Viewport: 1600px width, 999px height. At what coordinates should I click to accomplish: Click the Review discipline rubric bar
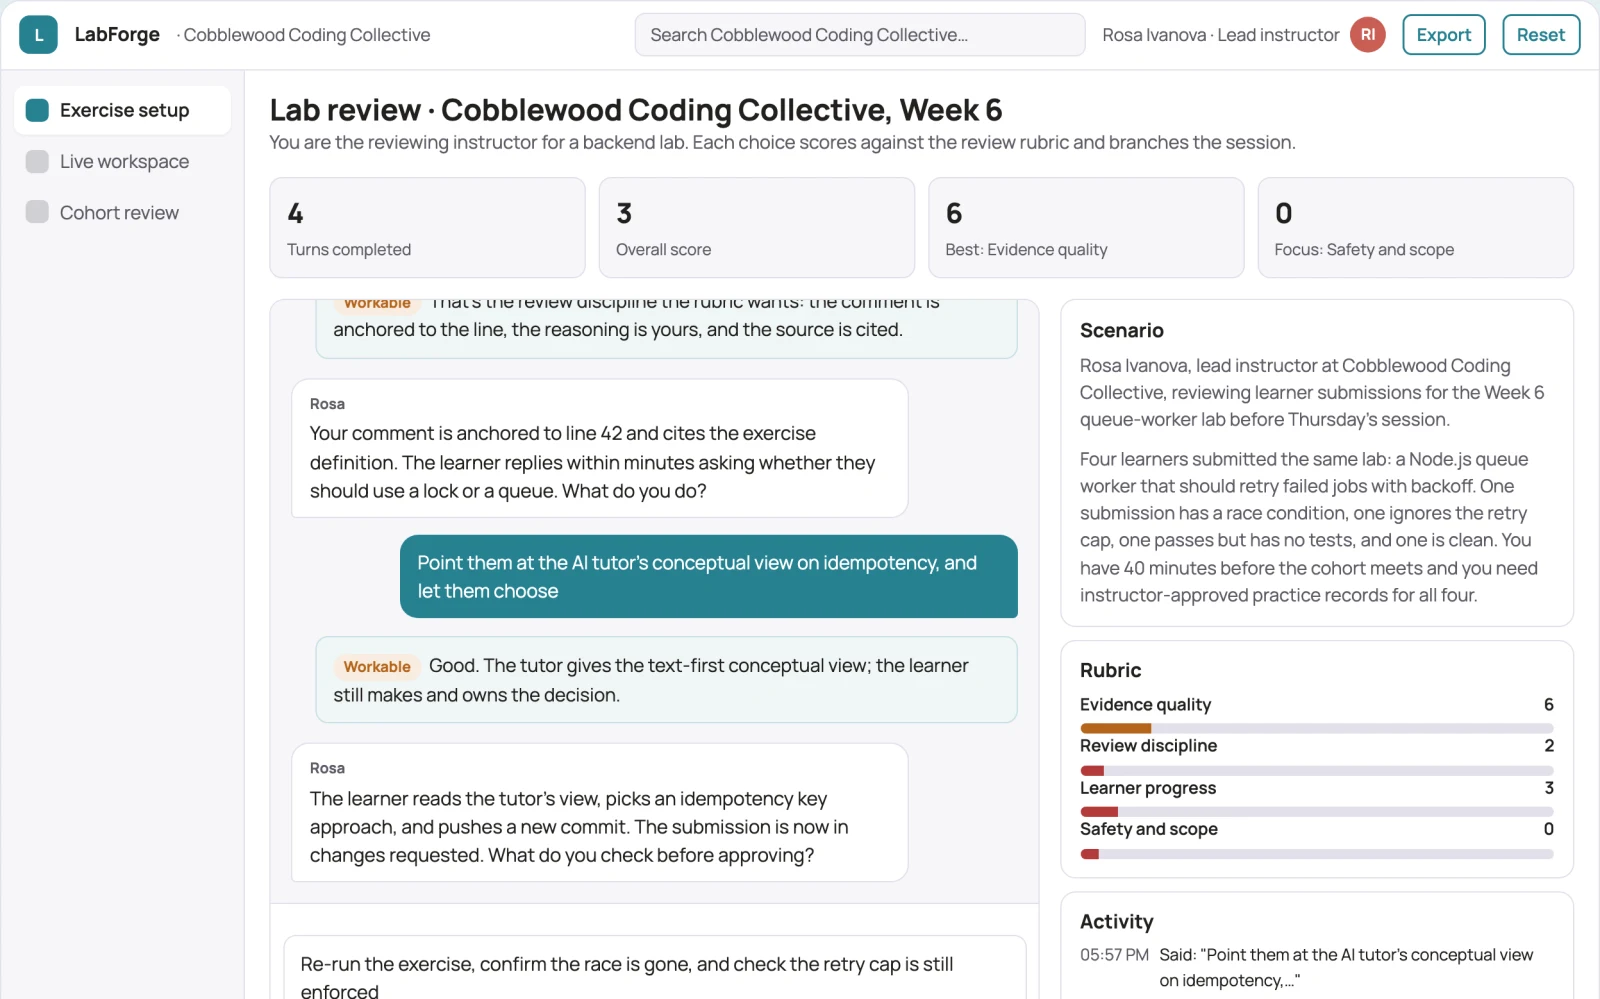click(1317, 770)
